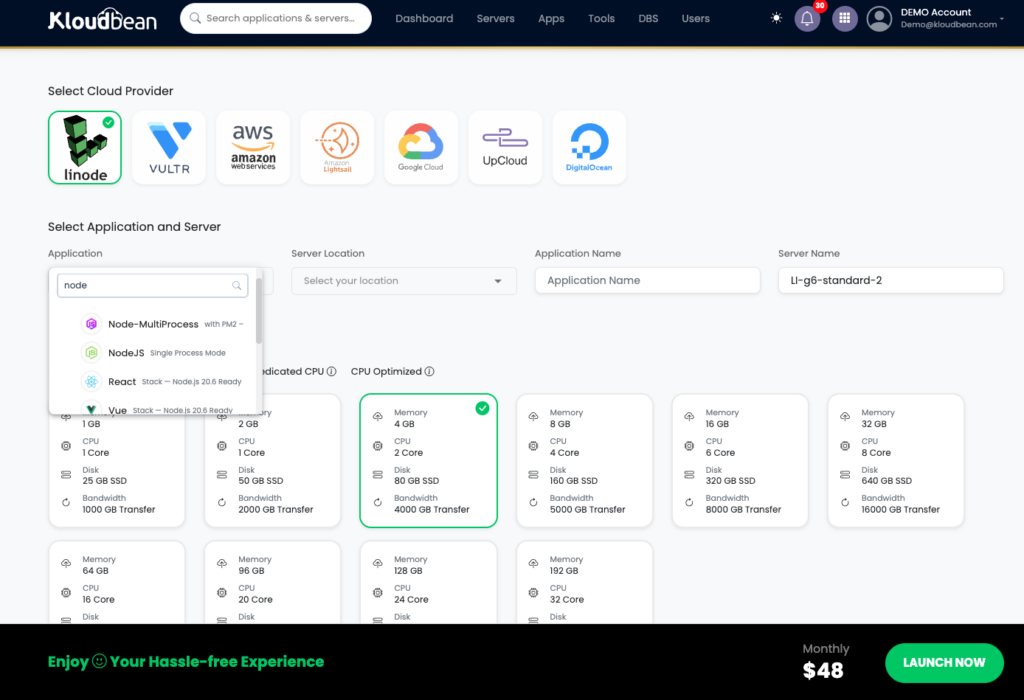Image resolution: width=1024 pixels, height=700 pixels.
Task: Choose the selected 4 GB 2 Core plan
Action: point(428,460)
